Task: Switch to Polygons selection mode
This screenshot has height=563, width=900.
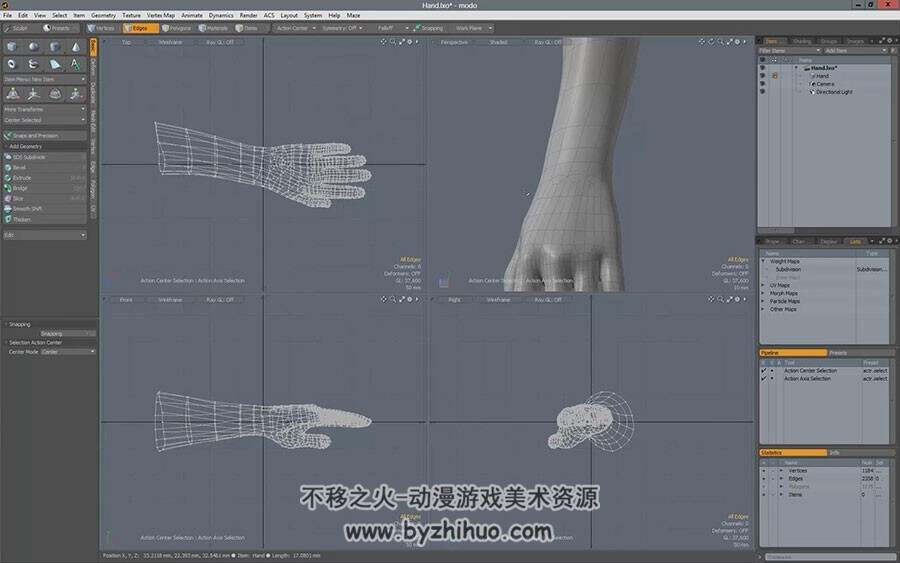Action: tap(177, 28)
